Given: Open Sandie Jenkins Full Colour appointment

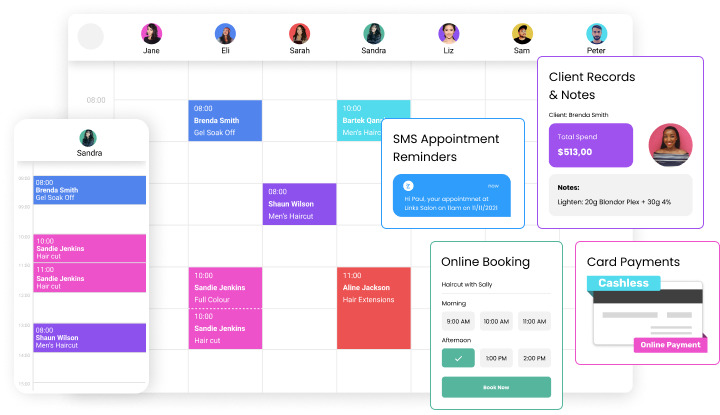Looking at the screenshot, I should point(225,287).
